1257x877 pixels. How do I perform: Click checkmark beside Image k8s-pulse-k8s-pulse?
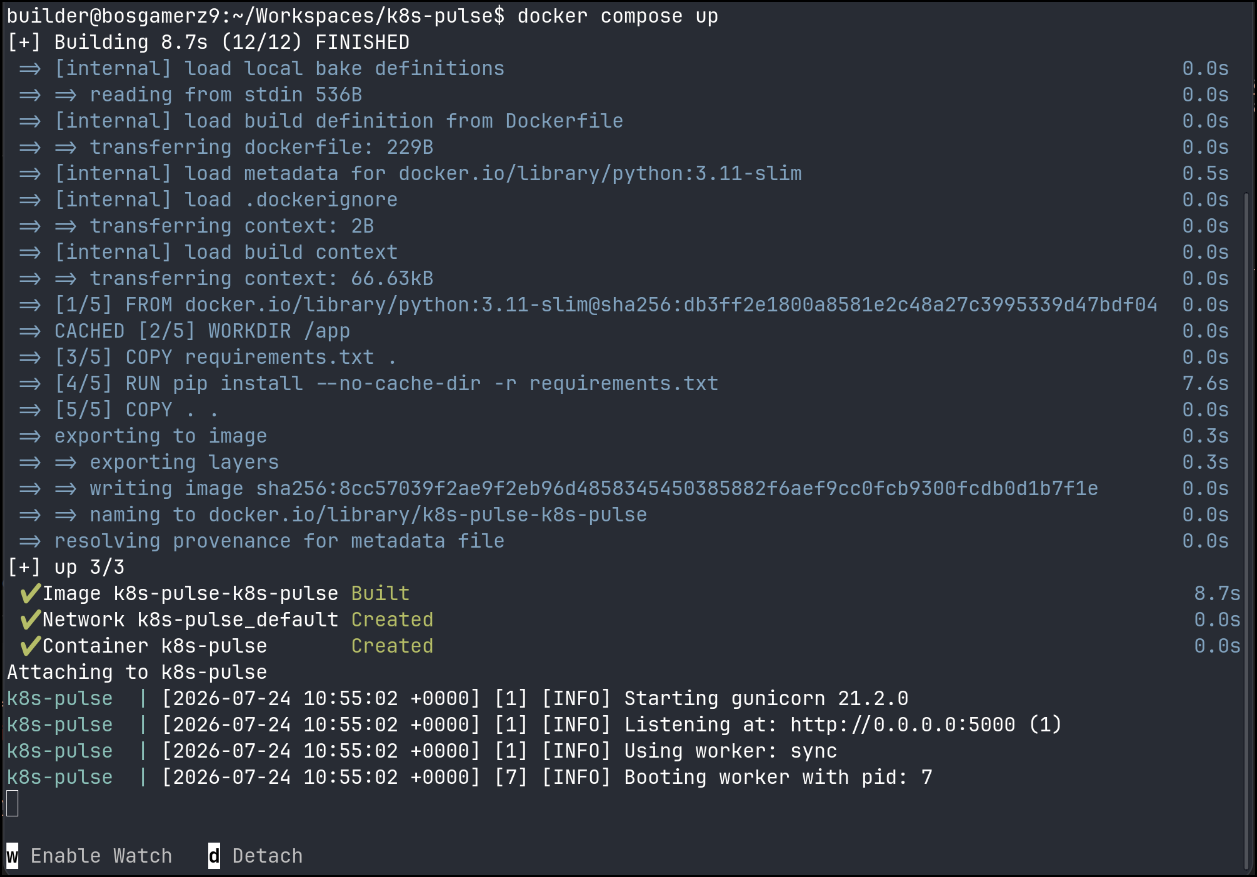pyautogui.click(x=30, y=593)
